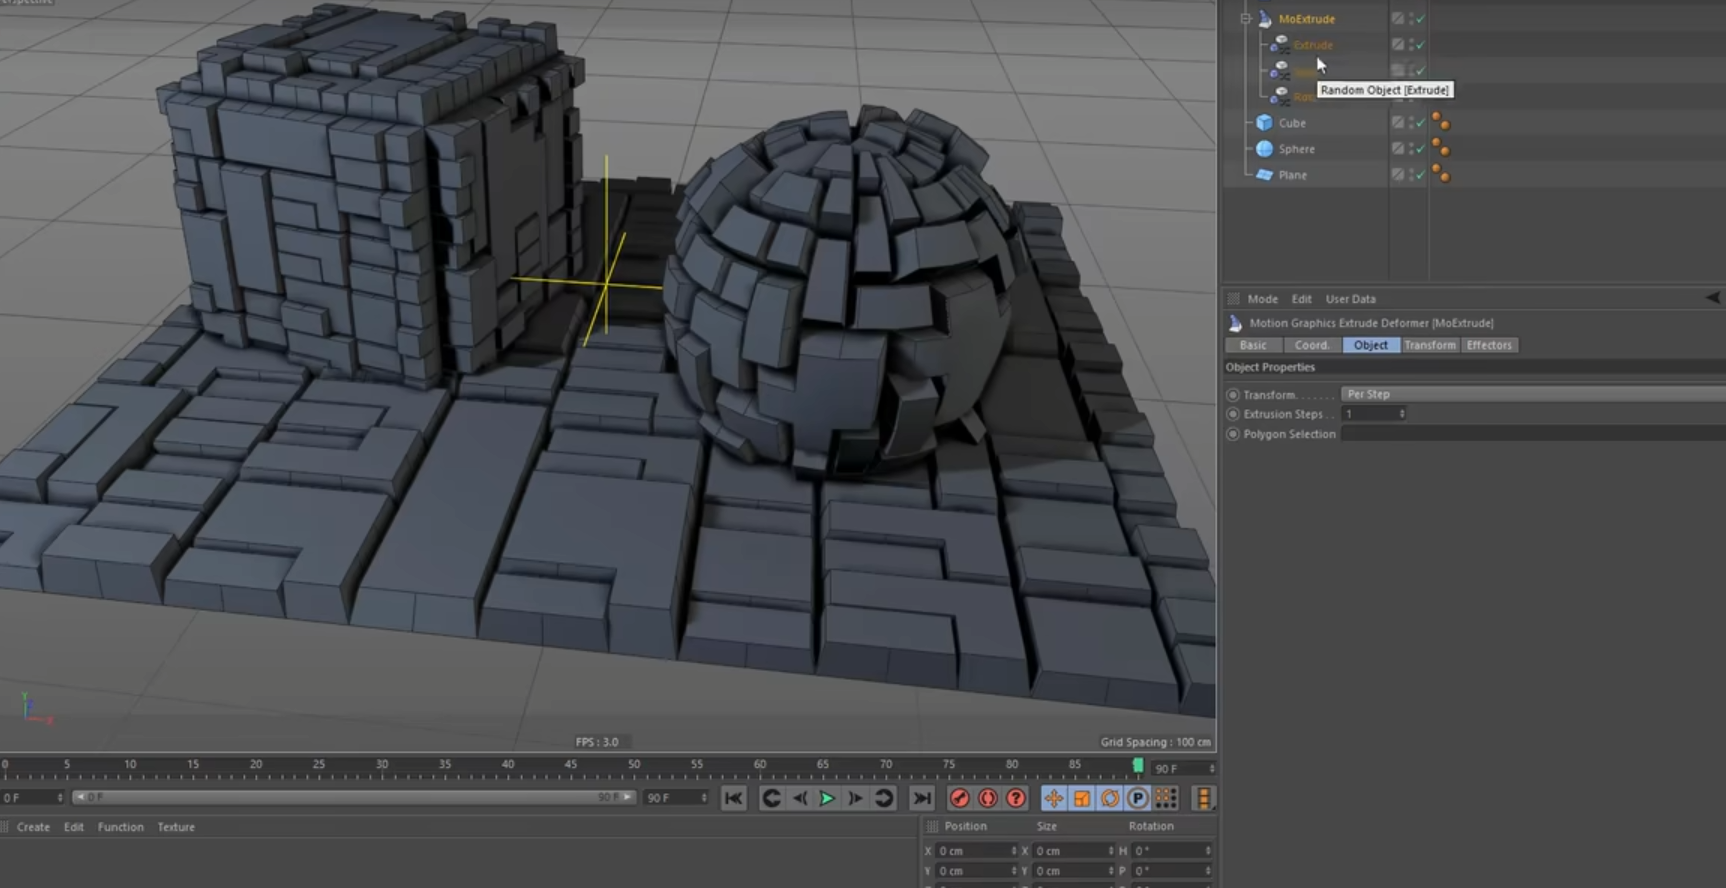Click the MoExtrude deformer icon in Object Manager
This screenshot has width=1726, height=888.
point(1264,19)
